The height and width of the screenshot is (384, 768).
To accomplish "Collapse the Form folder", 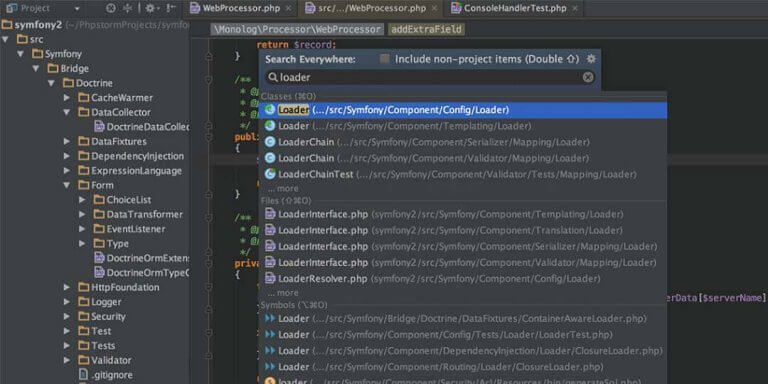I will tap(67, 186).
